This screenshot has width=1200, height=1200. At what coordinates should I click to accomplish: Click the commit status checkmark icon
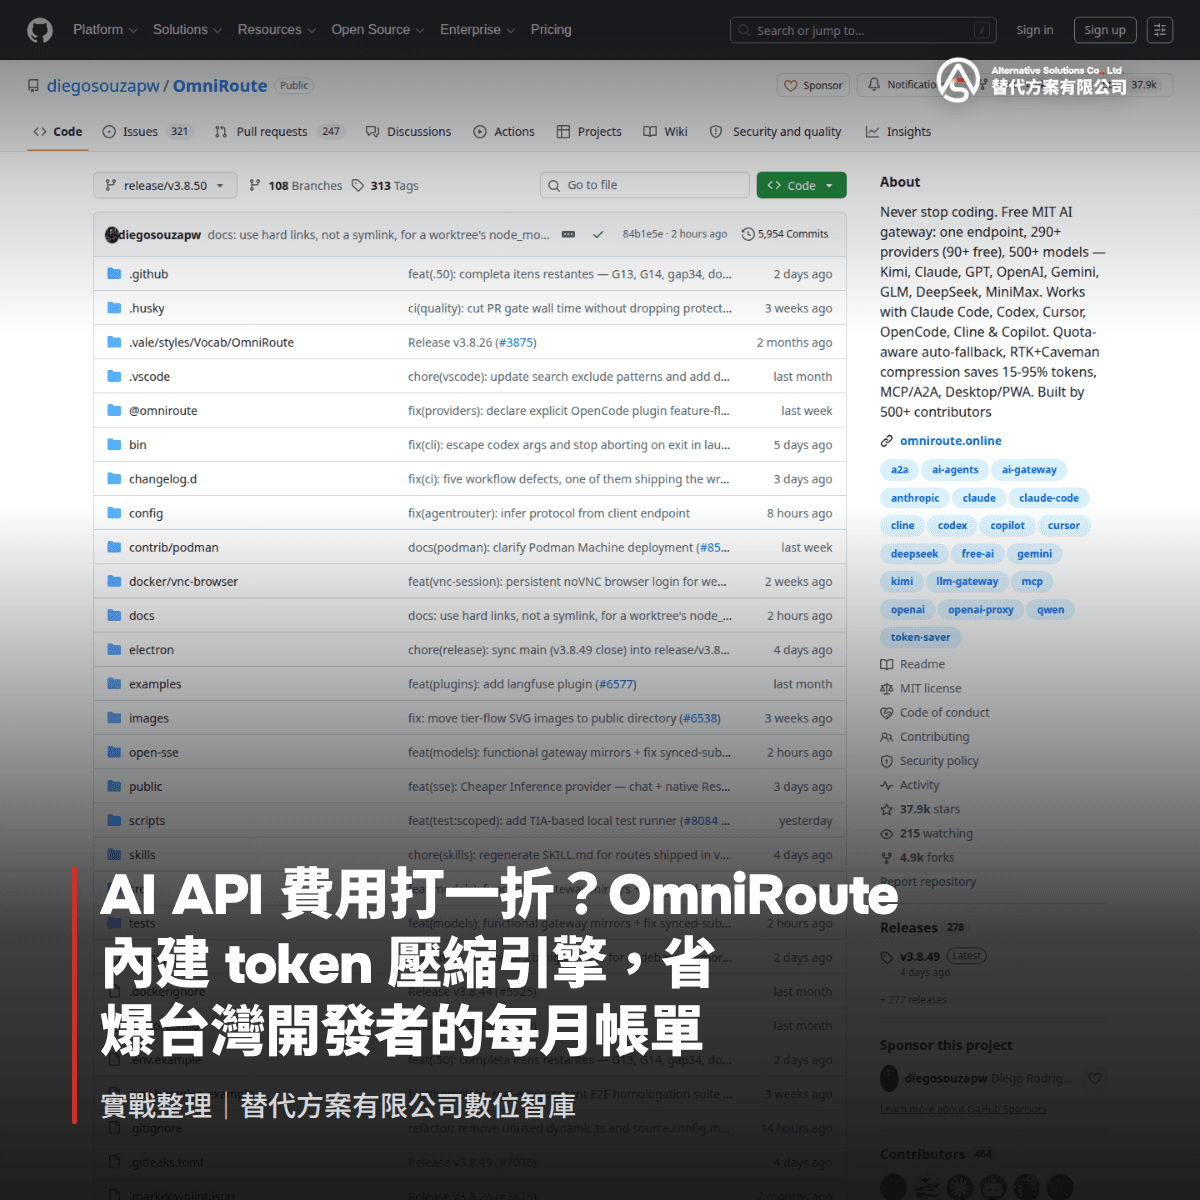598,234
